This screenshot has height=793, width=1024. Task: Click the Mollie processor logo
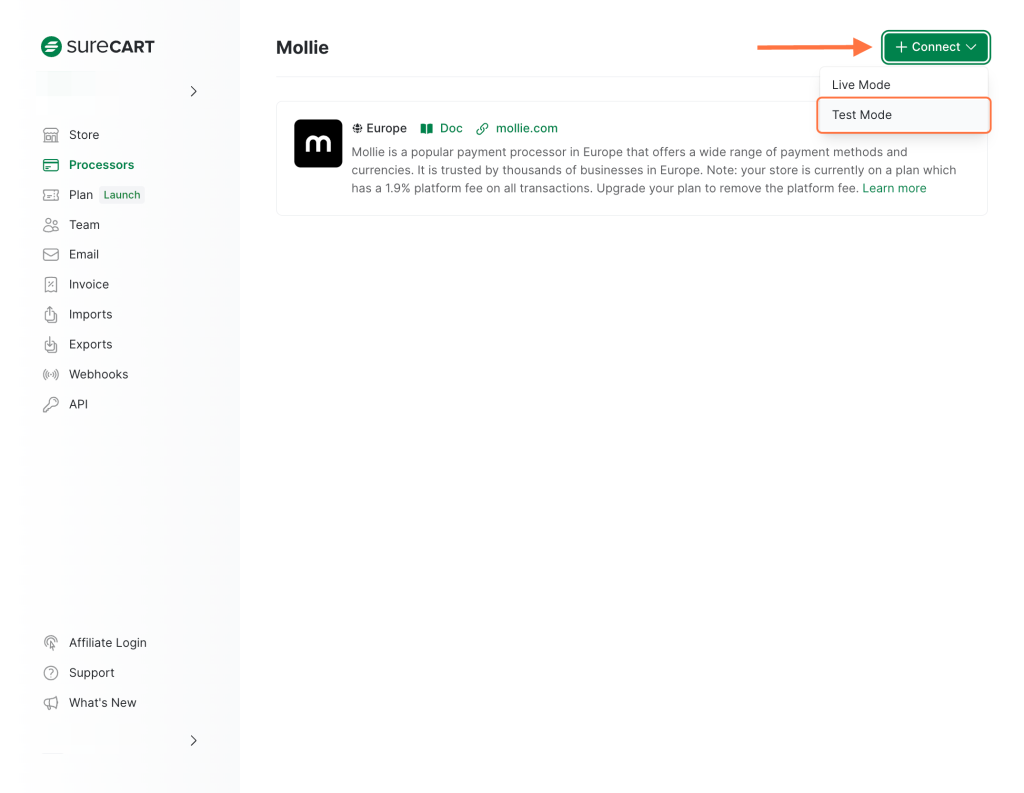318,143
